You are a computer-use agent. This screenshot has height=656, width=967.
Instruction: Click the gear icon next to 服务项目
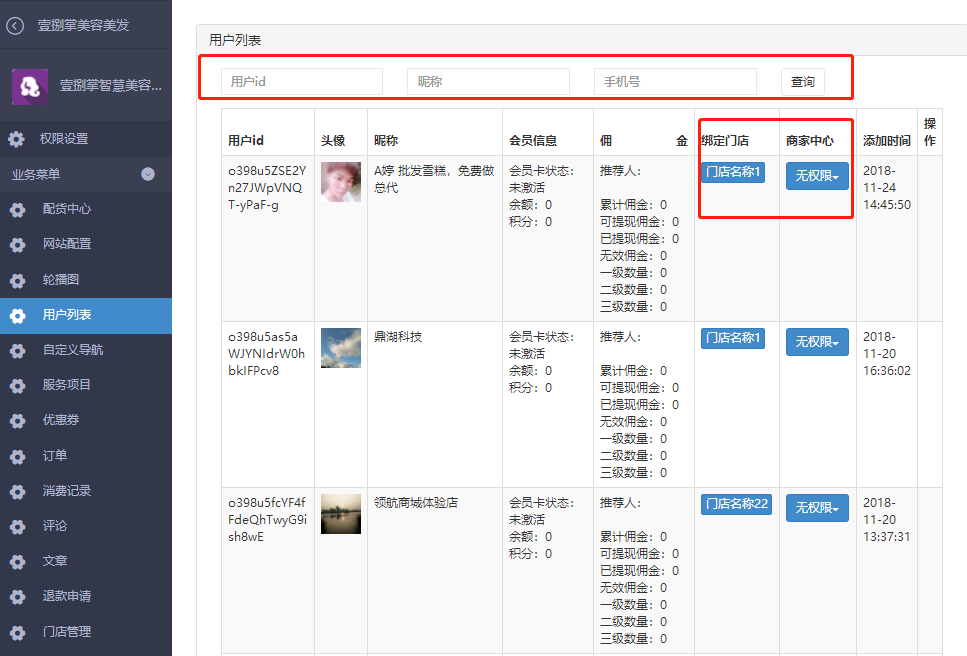(x=17, y=386)
